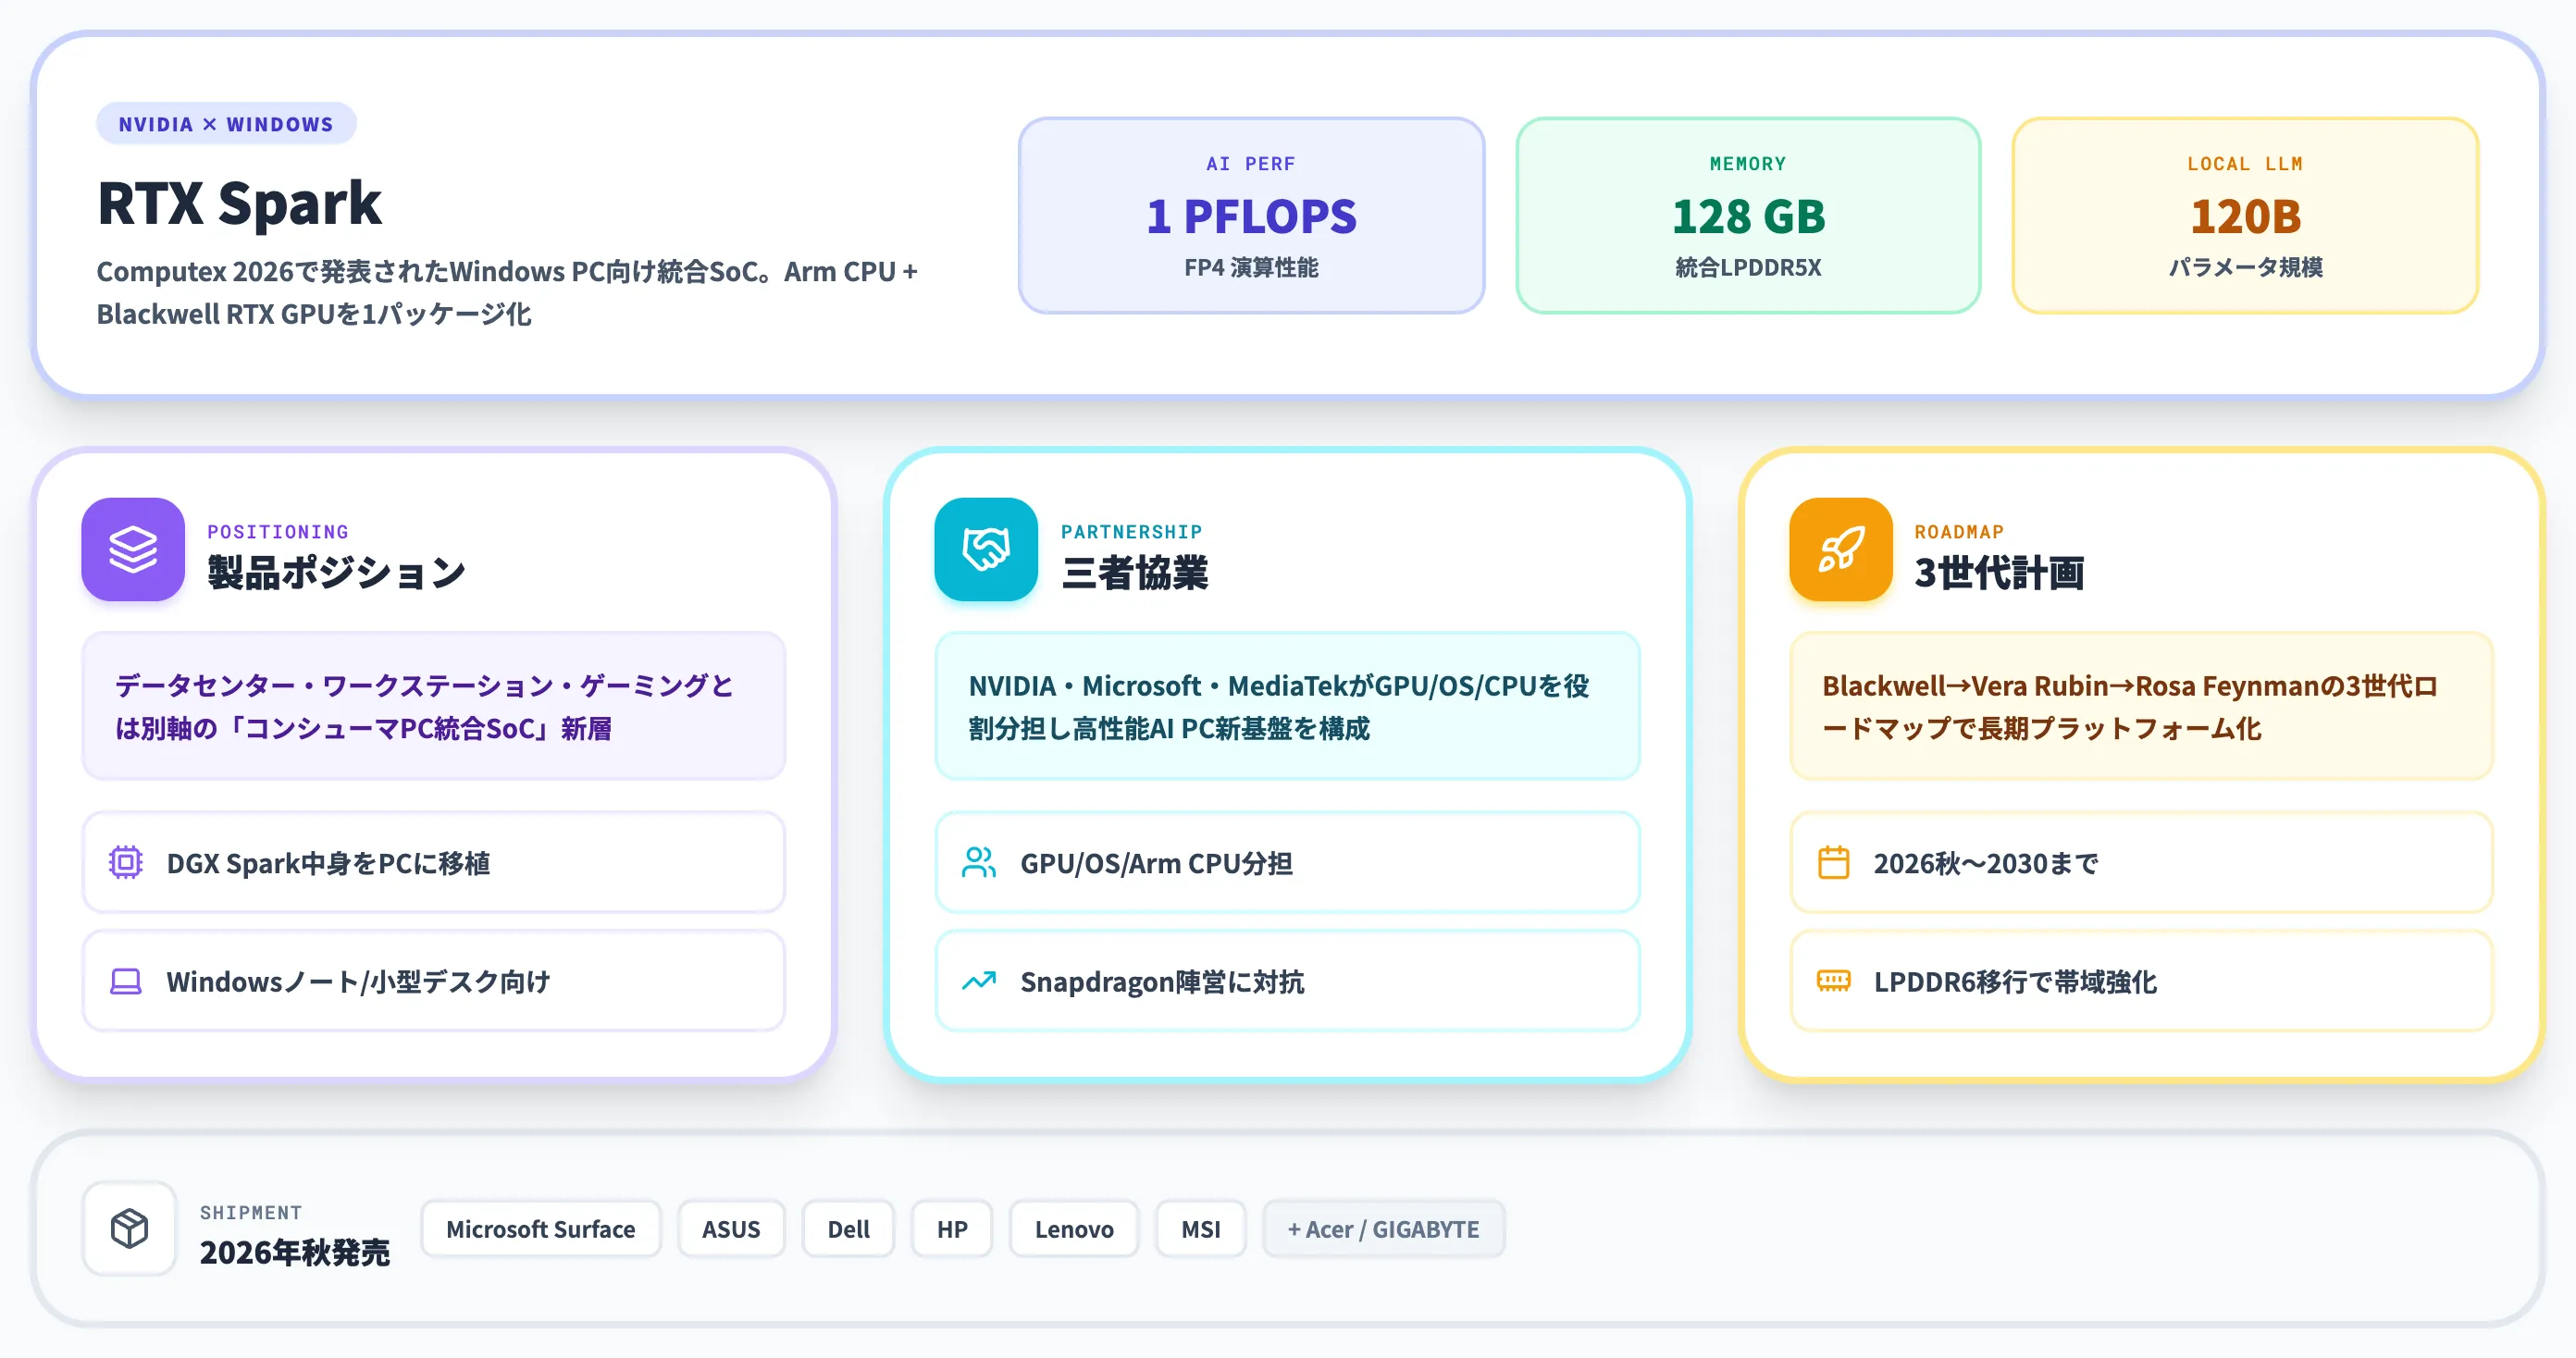Open the MEMORY 128 GB card
Viewport: 2576px width, 1358px height.
point(1748,216)
